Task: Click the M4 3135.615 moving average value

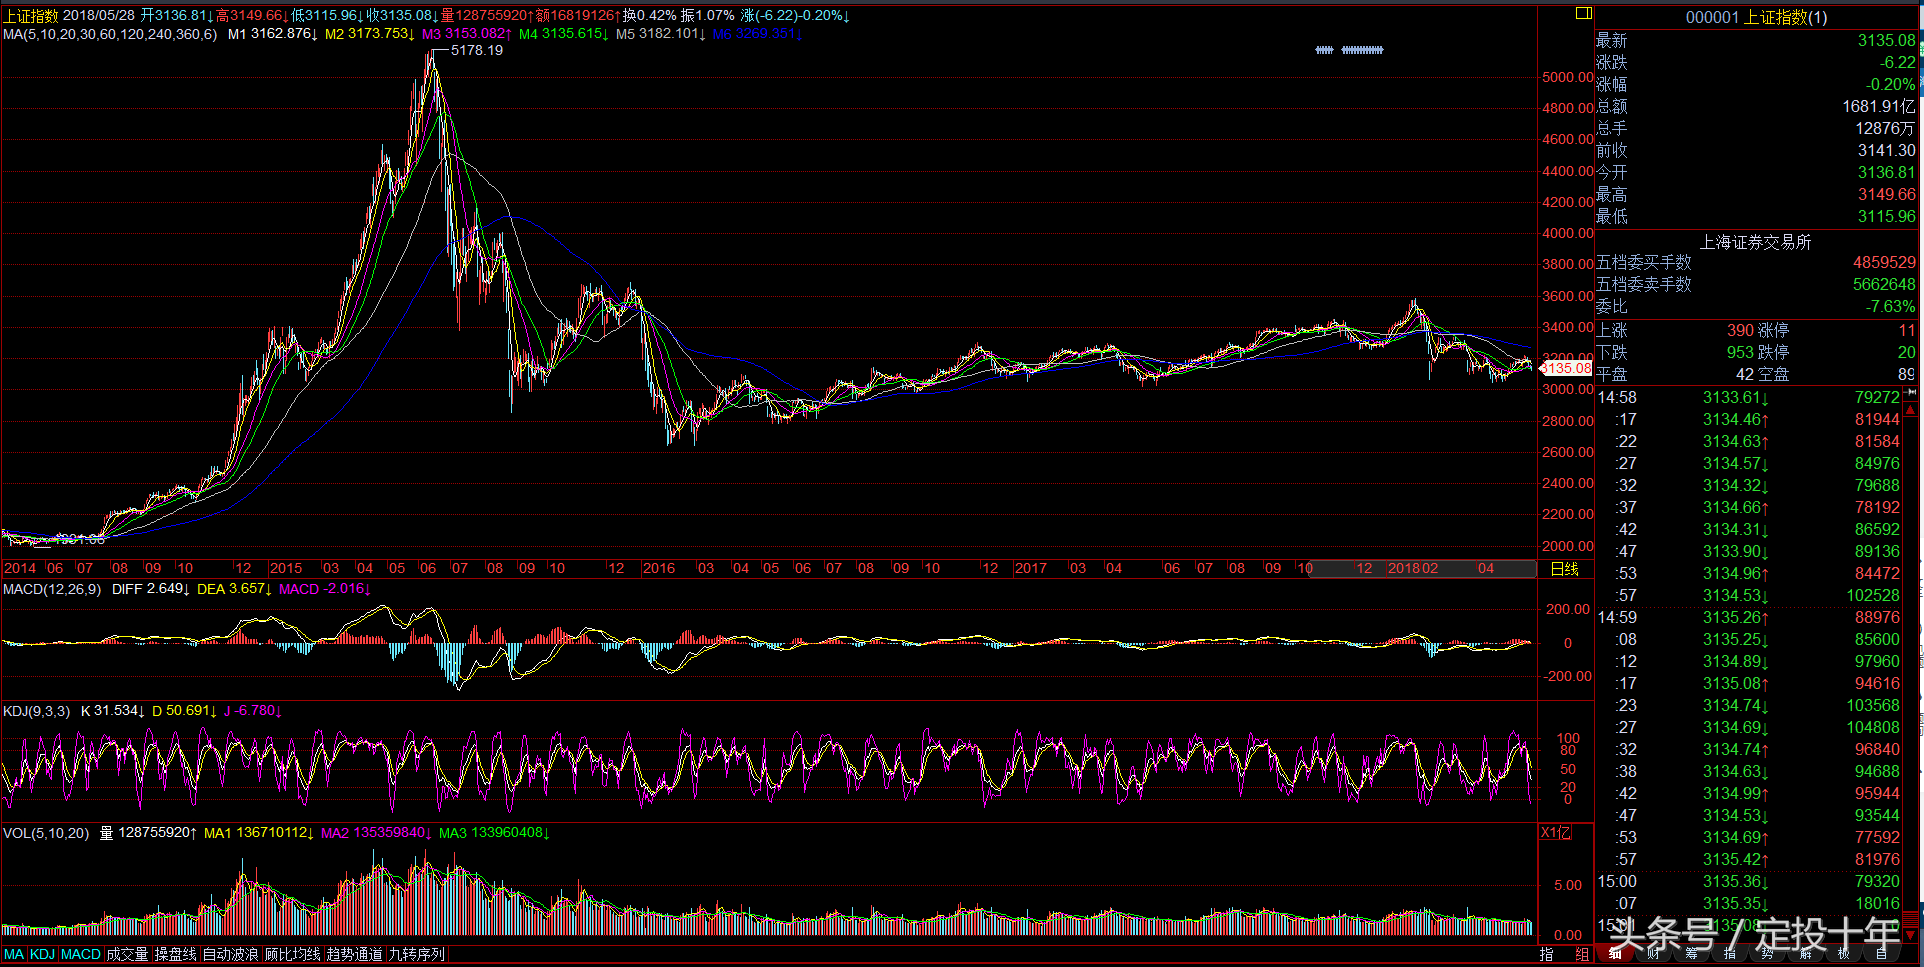Action: [563, 34]
